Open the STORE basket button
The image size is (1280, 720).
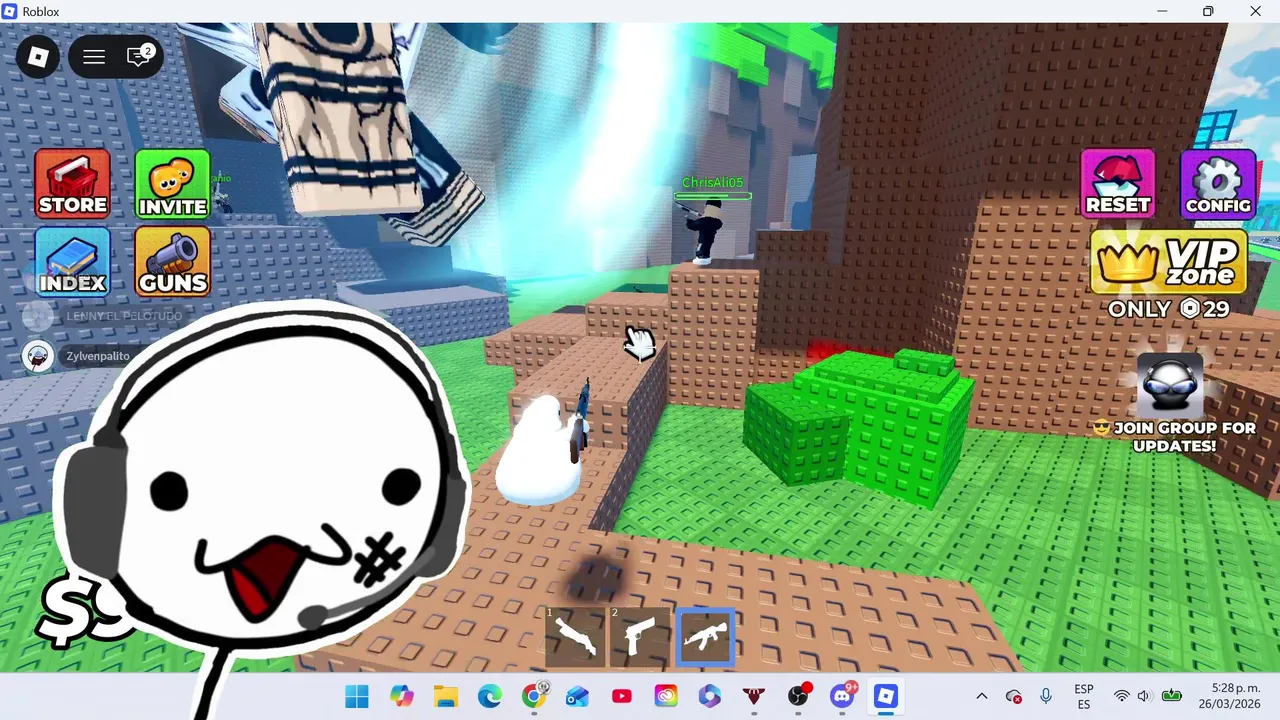point(72,183)
